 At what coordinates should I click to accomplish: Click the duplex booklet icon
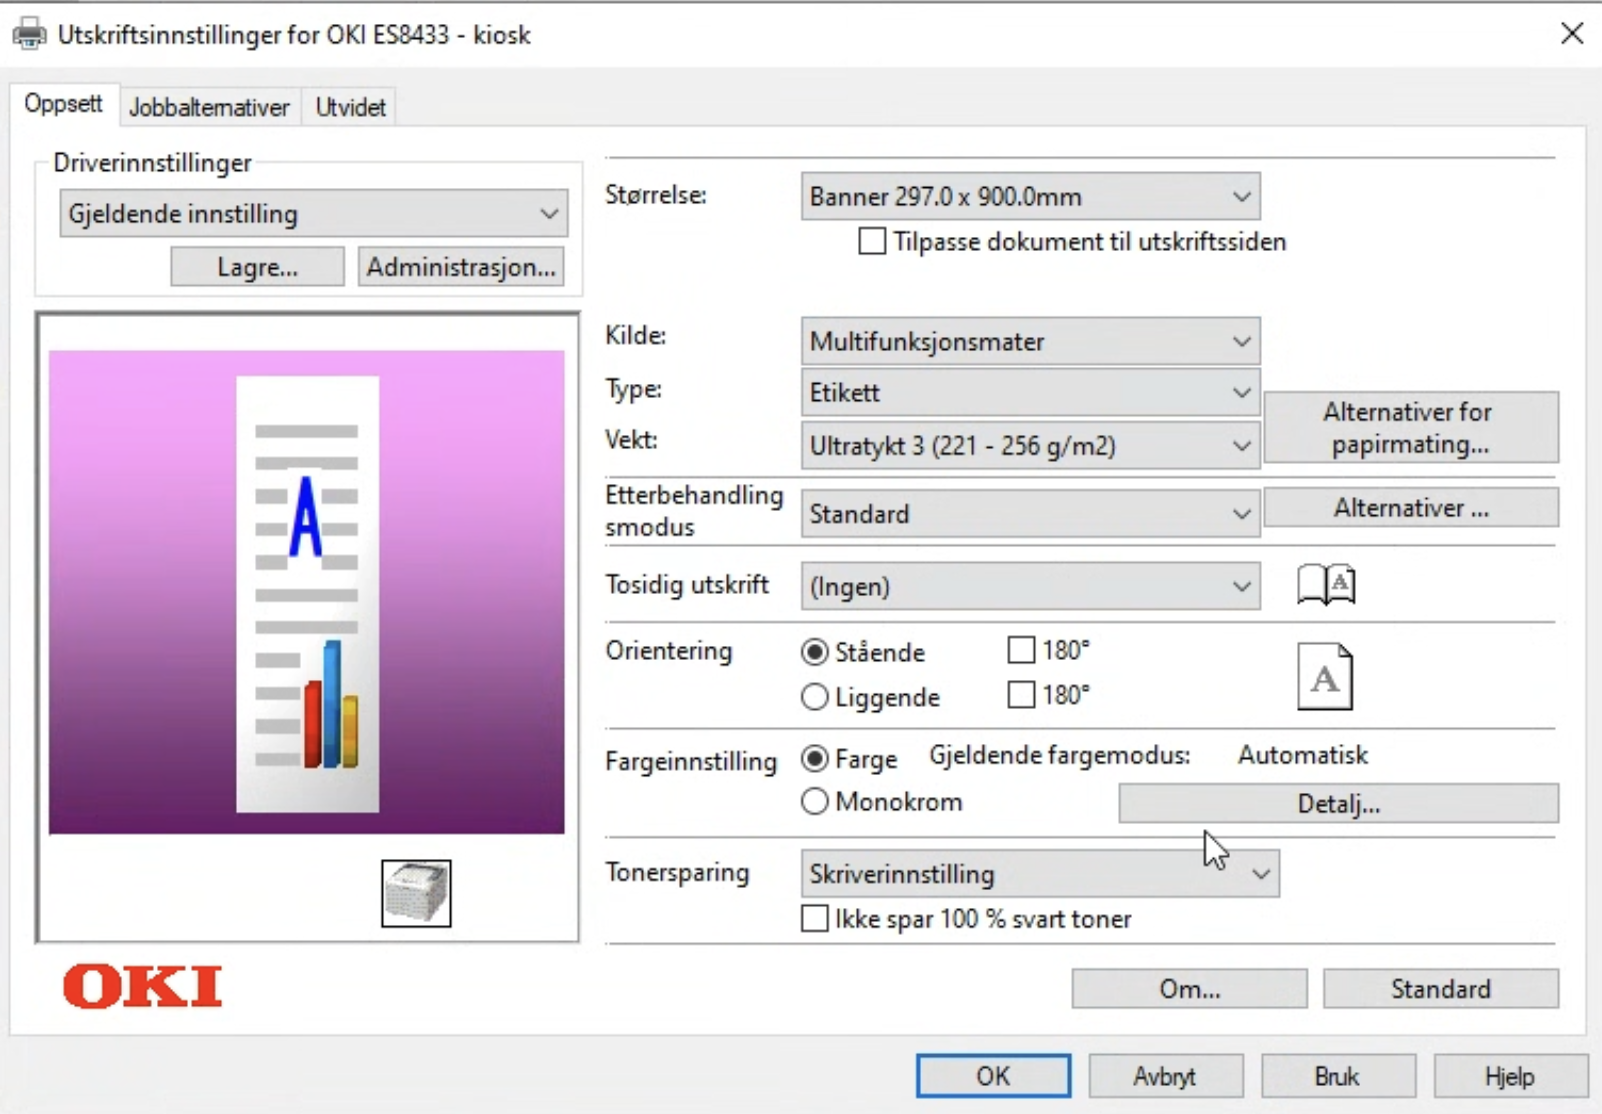(x=1326, y=585)
